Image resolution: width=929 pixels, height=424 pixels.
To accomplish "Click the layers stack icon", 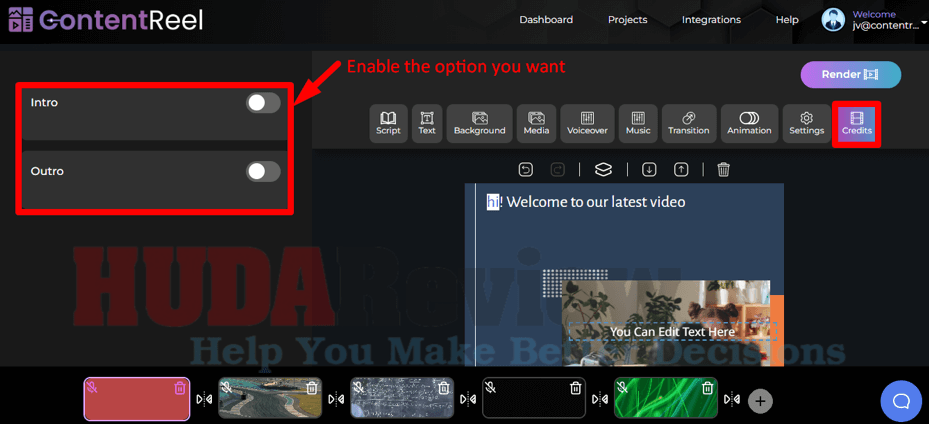I will (x=603, y=170).
